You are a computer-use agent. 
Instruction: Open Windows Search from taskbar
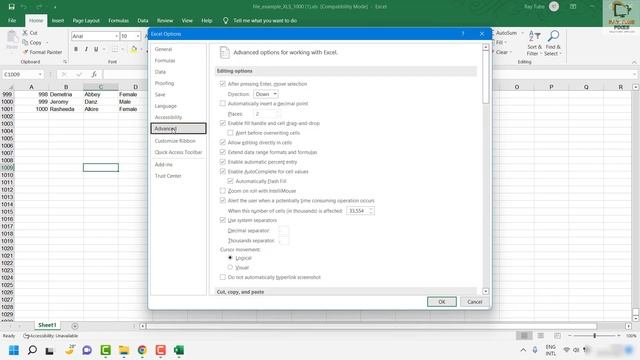click(x=32, y=350)
